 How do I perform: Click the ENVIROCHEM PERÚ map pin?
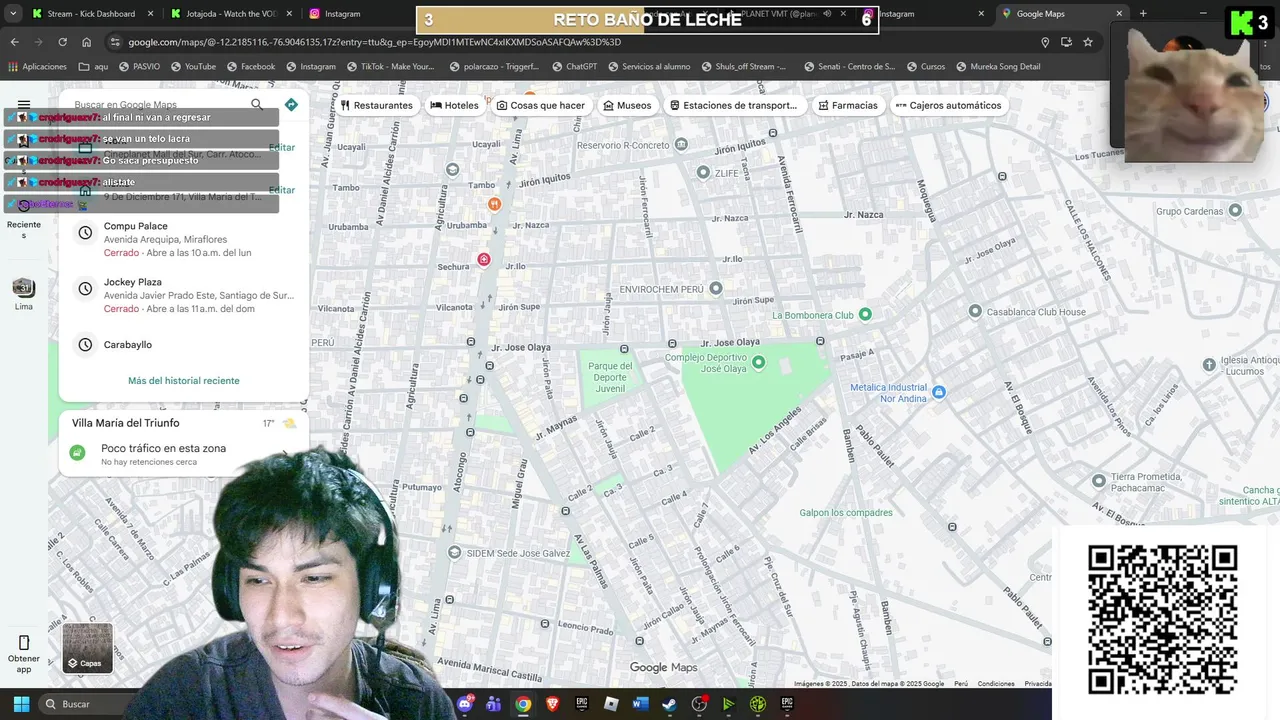pyautogui.click(x=715, y=288)
